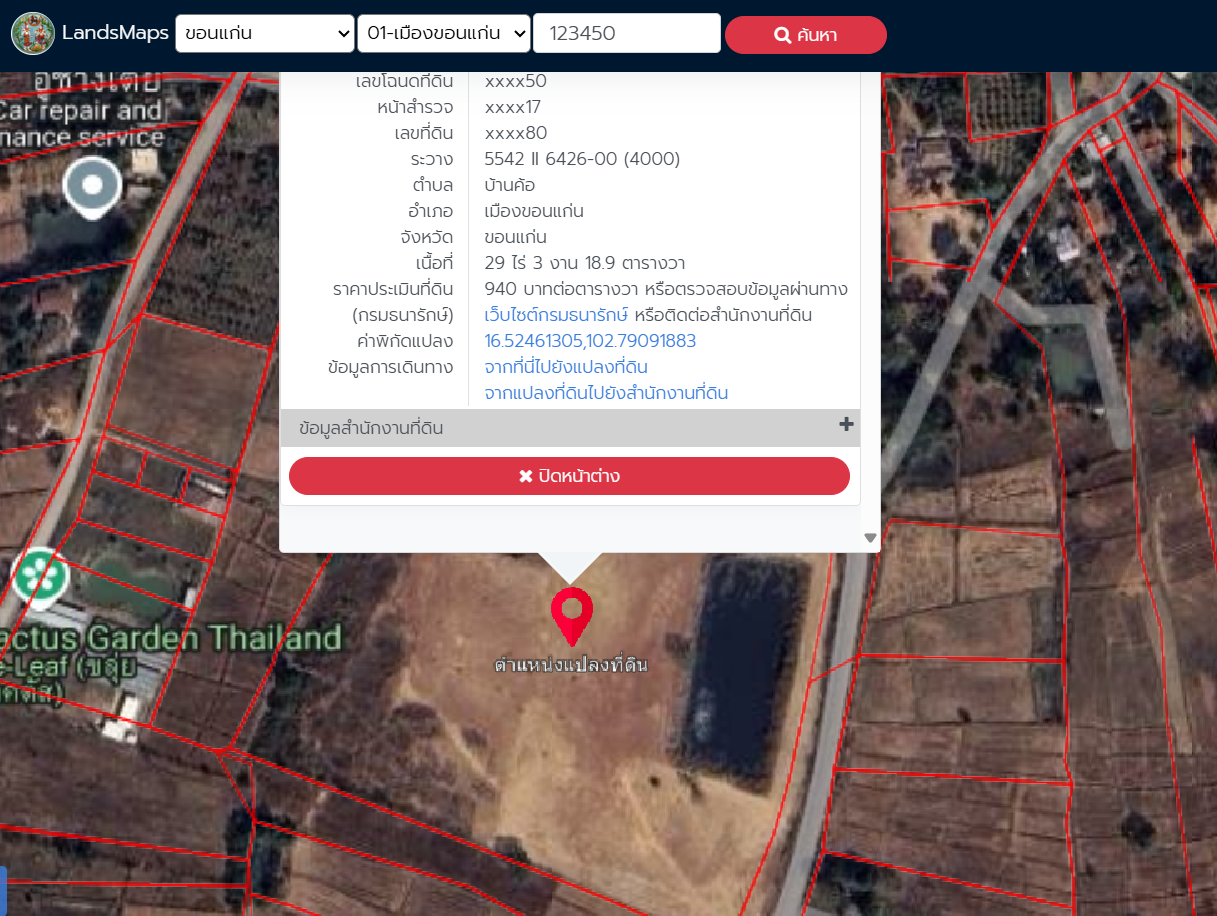The height and width of the screenshot is (916, 1217).
Task: Close the popup with ปิดหน้าต่าง button
Action: pyautogui.click(x=569, y=476)
